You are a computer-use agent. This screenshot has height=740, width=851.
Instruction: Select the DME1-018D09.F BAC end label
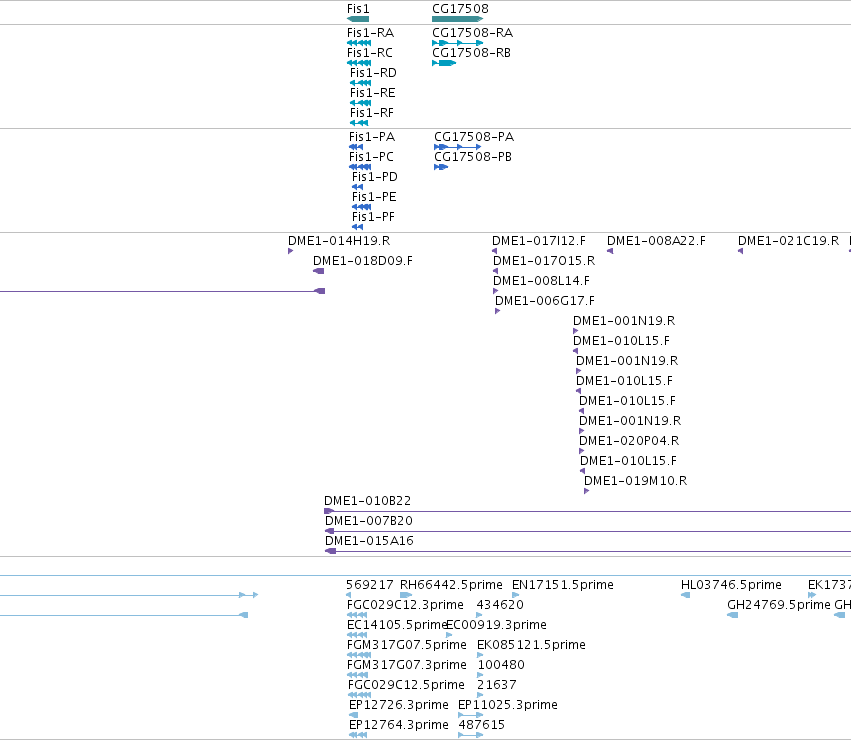point(363,261)
